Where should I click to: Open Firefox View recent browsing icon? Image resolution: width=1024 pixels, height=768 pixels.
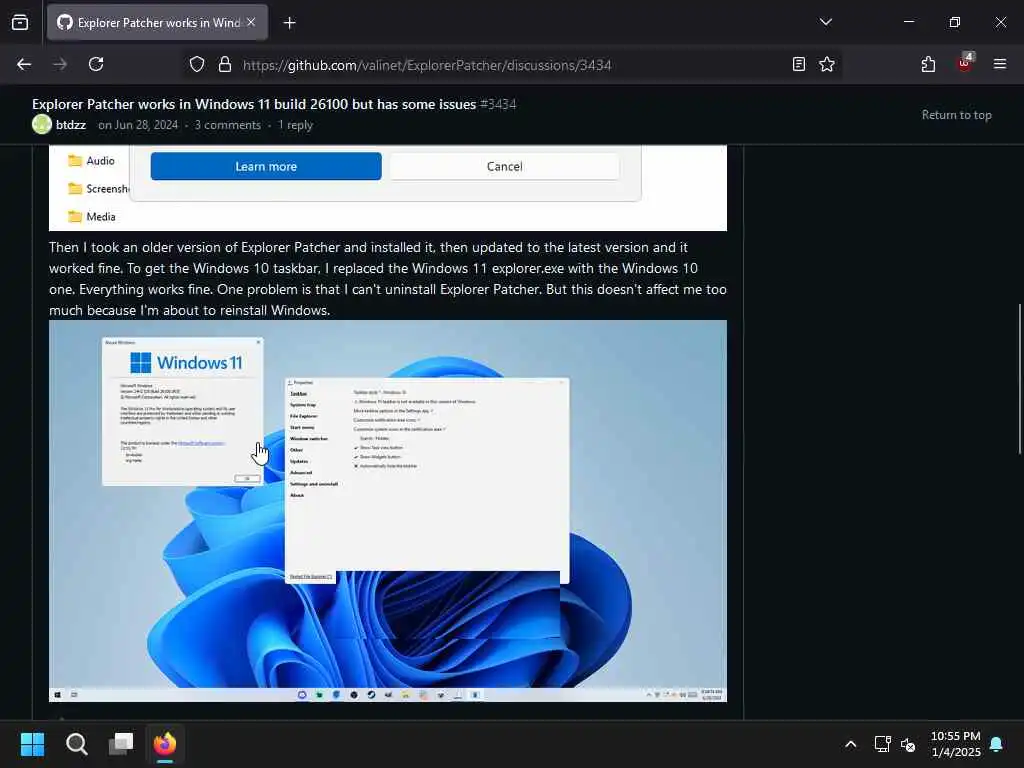[x=20, y=22]
